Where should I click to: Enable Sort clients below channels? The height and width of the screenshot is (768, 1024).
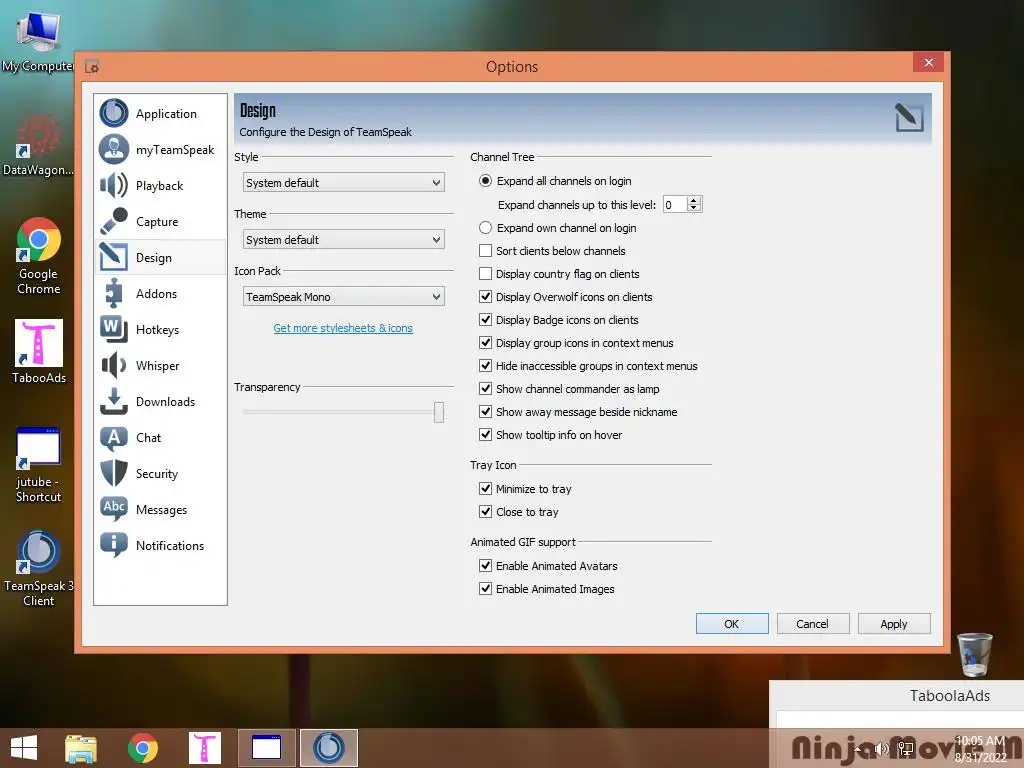click(485, 251)
